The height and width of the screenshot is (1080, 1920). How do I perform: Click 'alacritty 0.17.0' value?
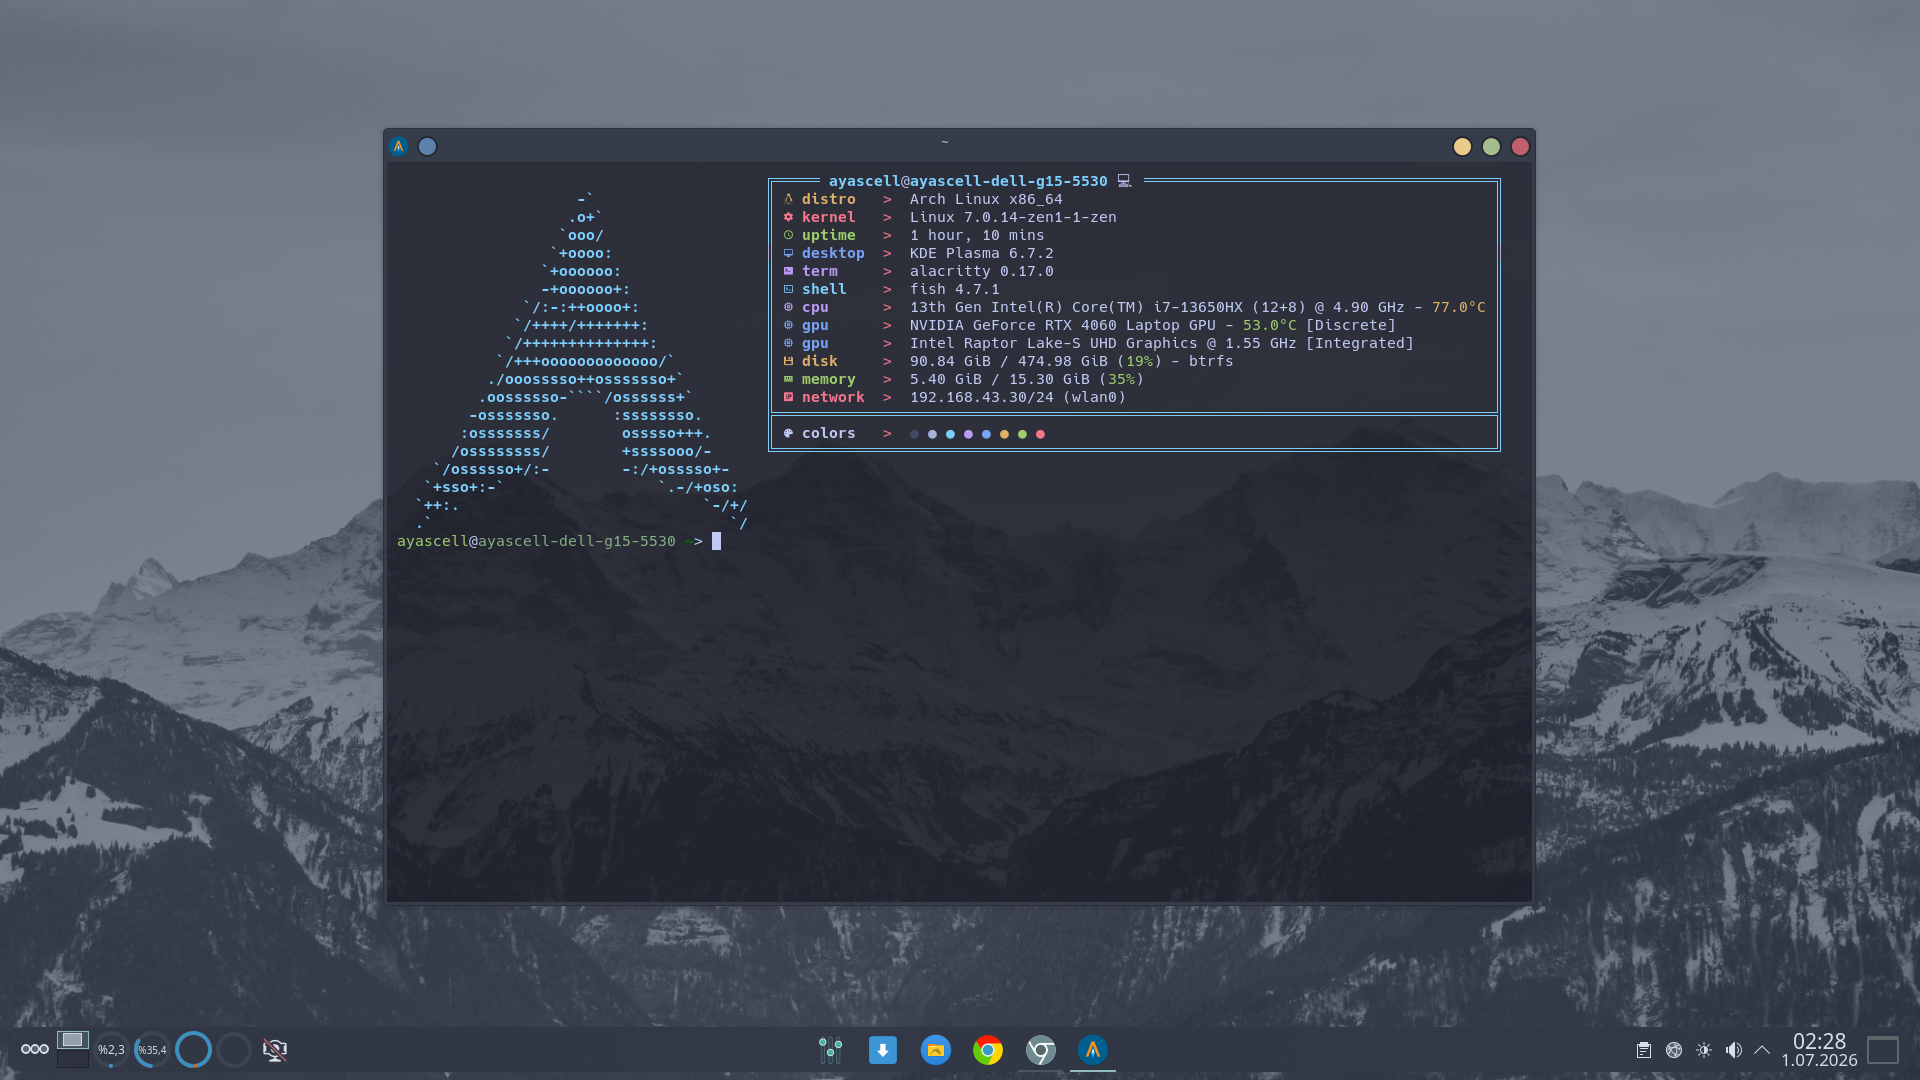click(x=981, y=271)
